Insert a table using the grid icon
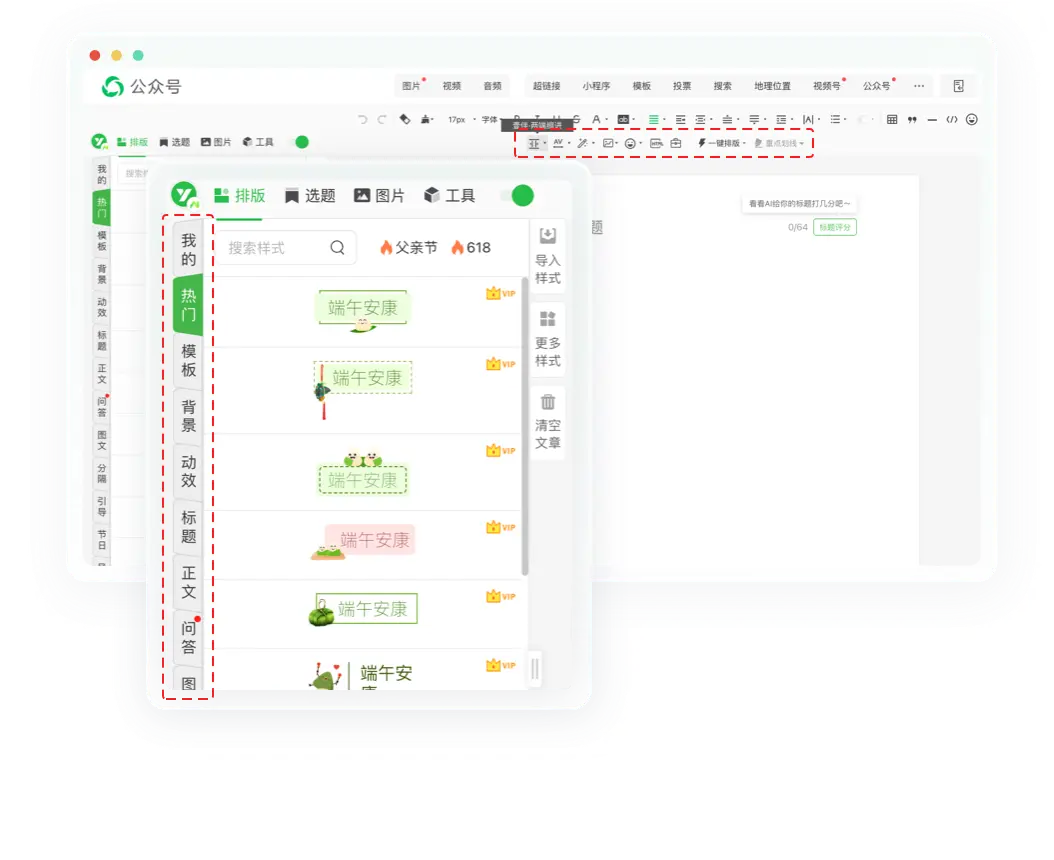The width and height of the screenshot is (1054, 860). [892, 120]
